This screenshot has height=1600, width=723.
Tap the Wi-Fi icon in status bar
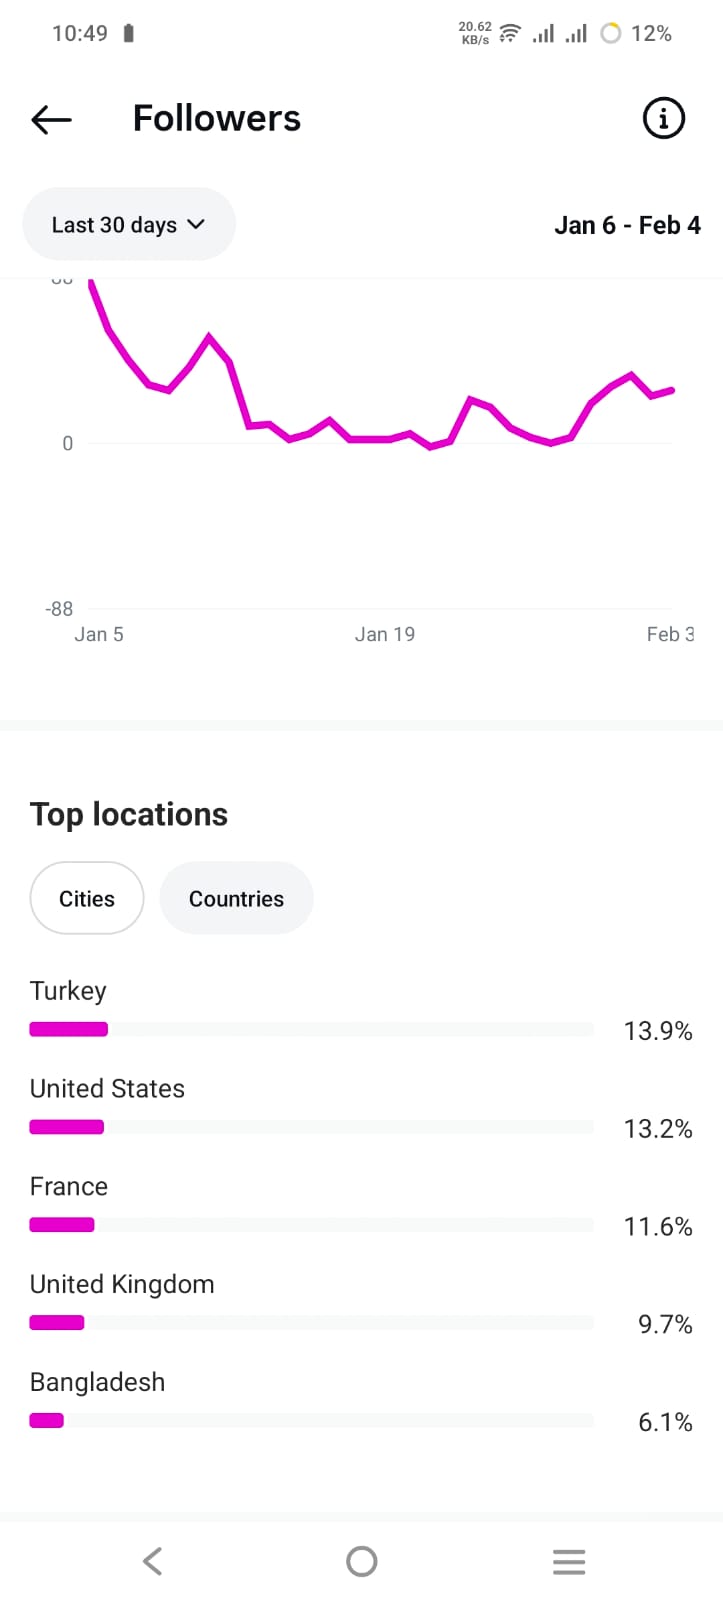pos(510,33)
